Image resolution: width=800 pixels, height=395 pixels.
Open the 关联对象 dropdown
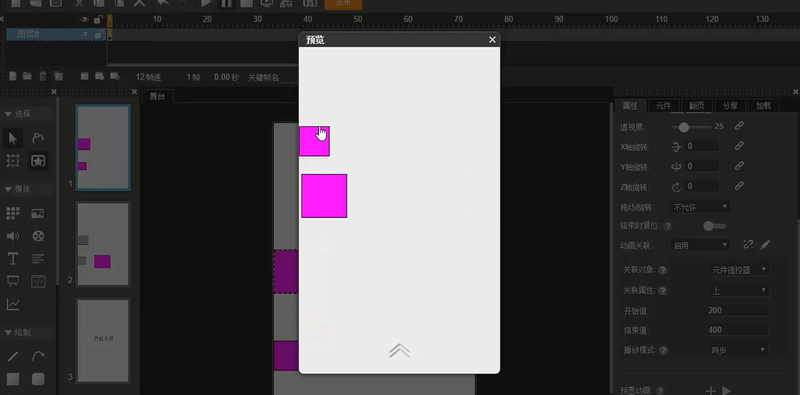click(739, 269)
